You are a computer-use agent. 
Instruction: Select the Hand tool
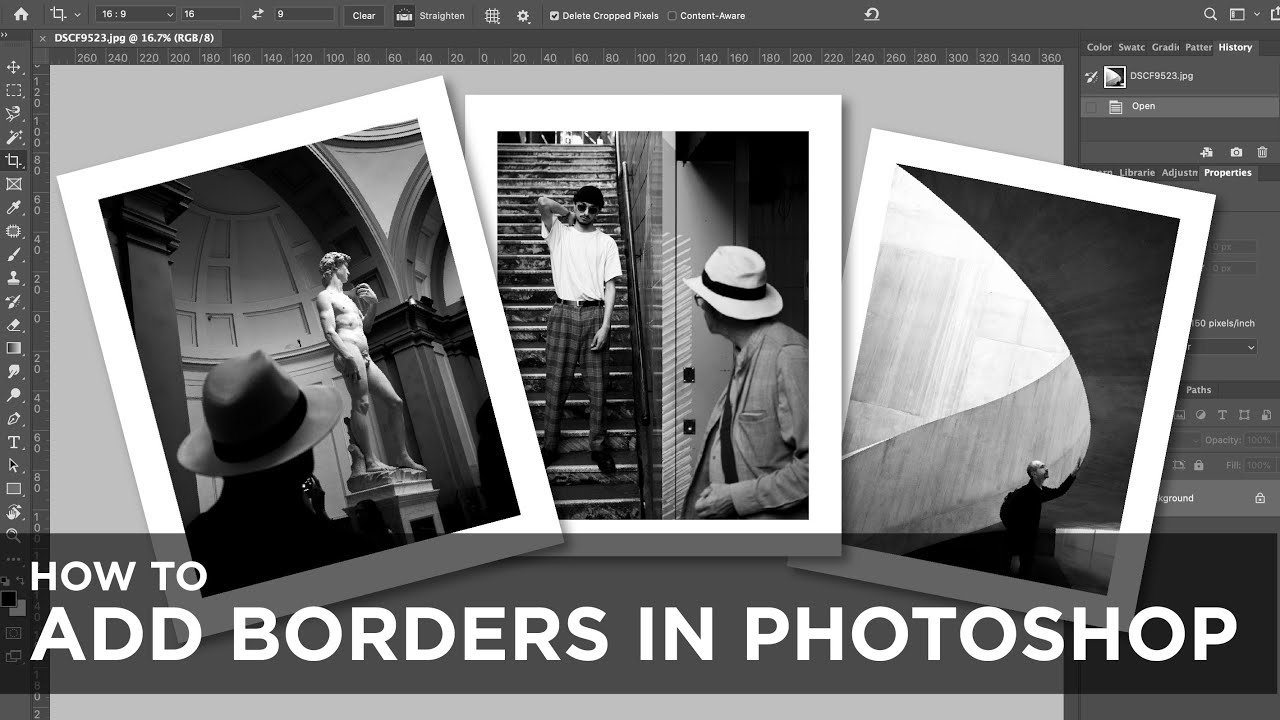click(14, 512)
